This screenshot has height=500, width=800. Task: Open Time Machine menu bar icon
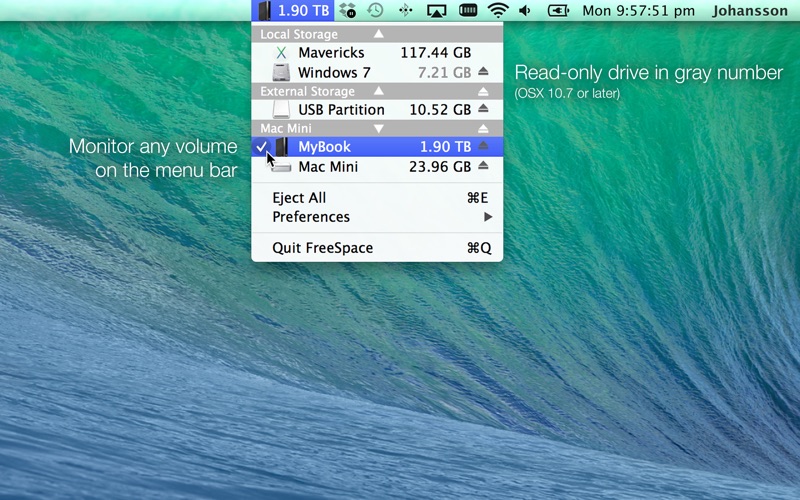[x=376, y=10]
